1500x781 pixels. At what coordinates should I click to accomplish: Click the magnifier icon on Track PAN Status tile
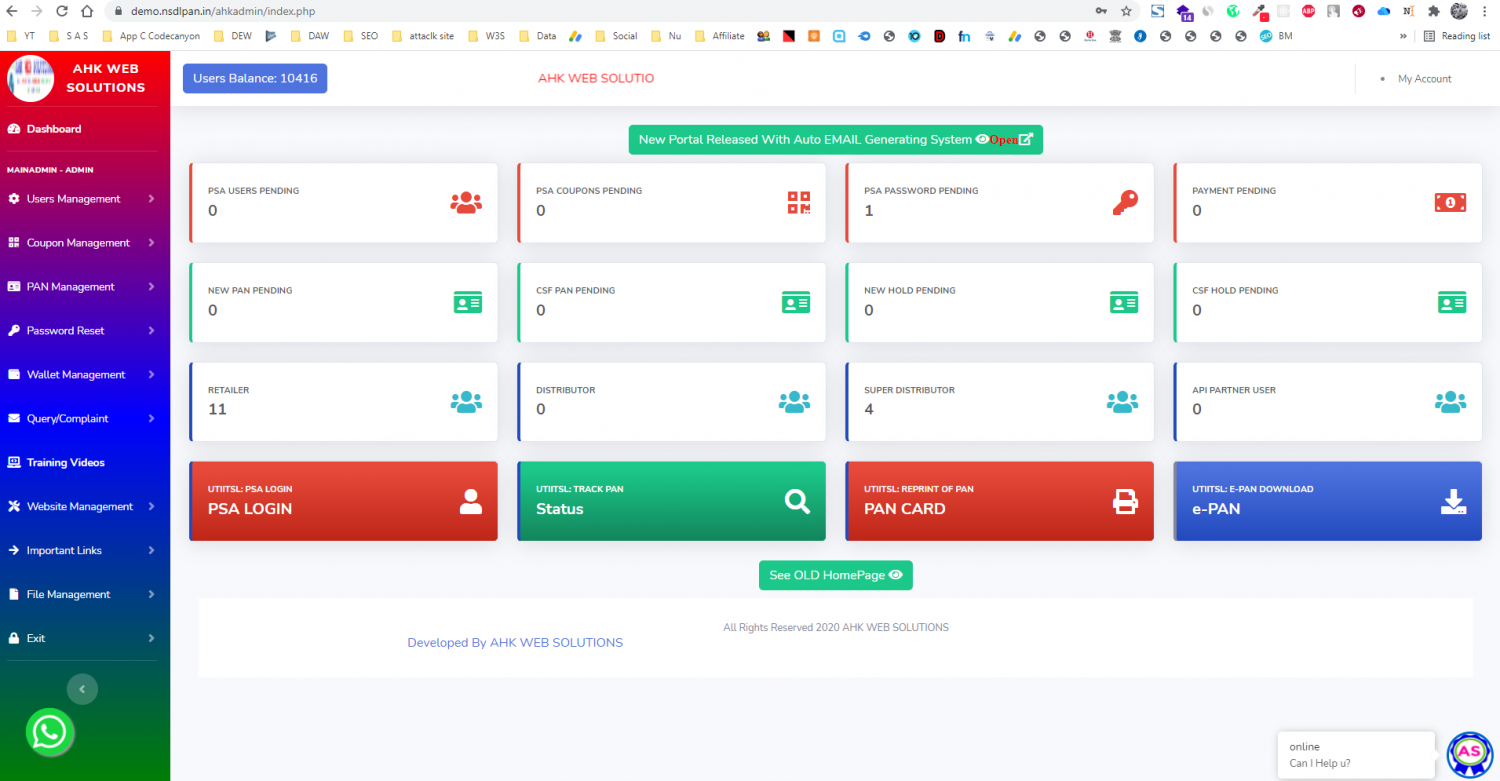797,502
